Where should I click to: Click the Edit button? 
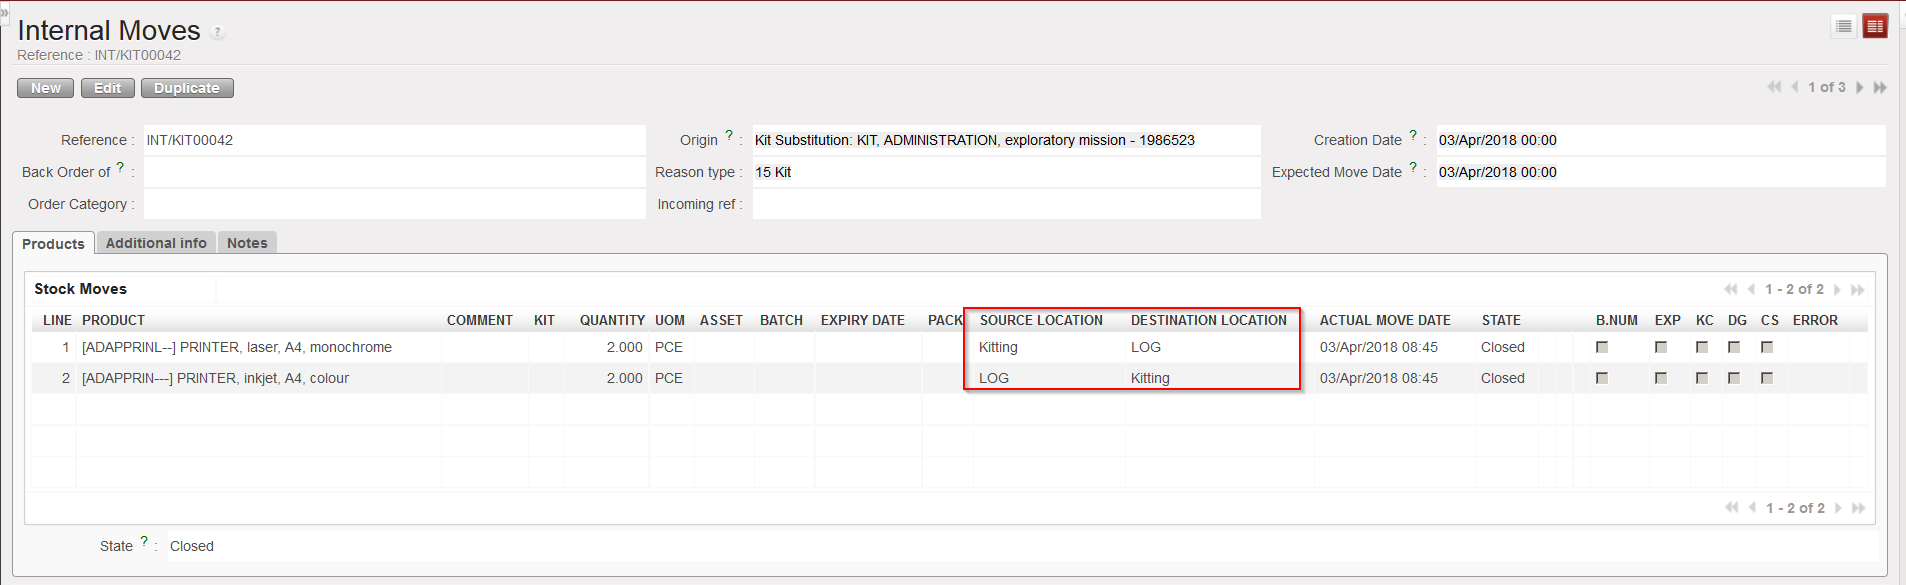click(x=107, y=88)
